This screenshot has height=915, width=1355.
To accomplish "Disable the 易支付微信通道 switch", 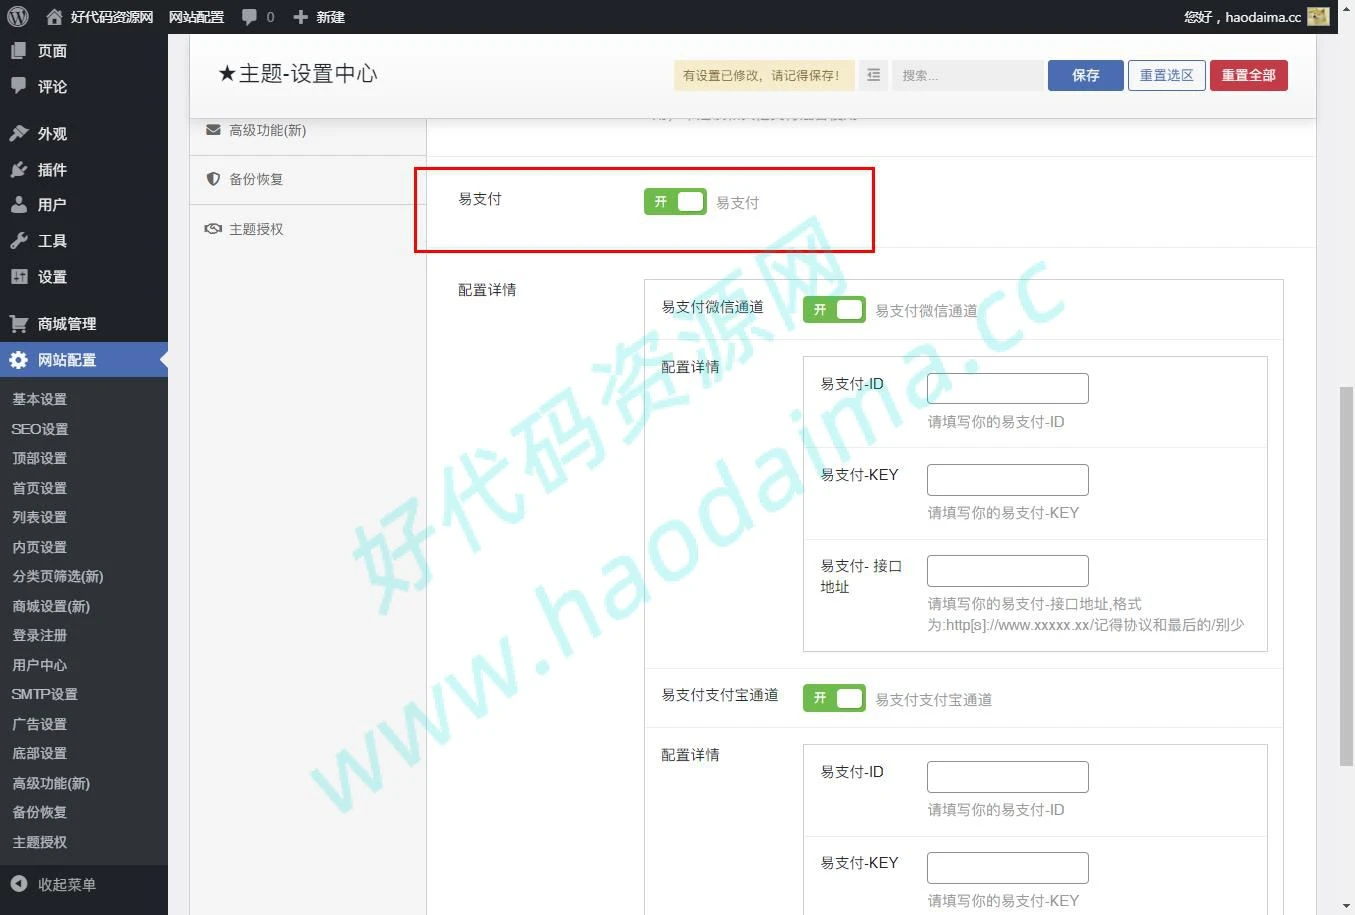I will point(834,310).
